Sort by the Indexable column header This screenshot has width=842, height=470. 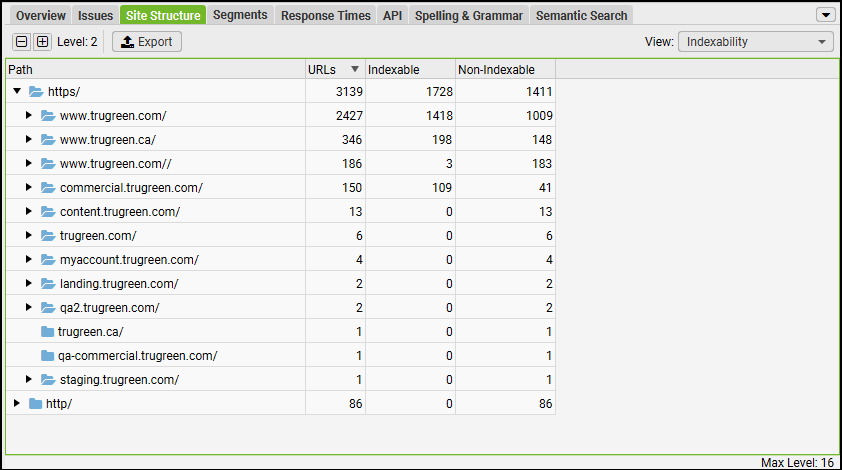[x=410, y=70]
